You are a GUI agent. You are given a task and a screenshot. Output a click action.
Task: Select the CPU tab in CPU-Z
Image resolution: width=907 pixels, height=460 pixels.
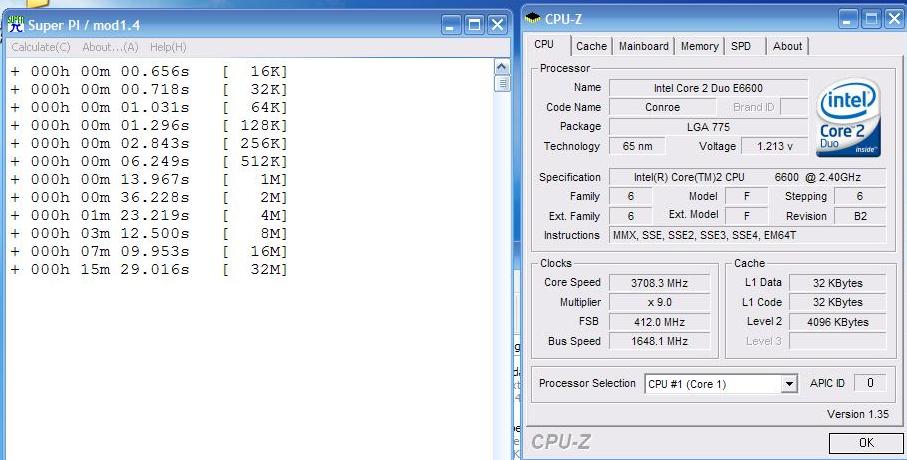(544, 45)
